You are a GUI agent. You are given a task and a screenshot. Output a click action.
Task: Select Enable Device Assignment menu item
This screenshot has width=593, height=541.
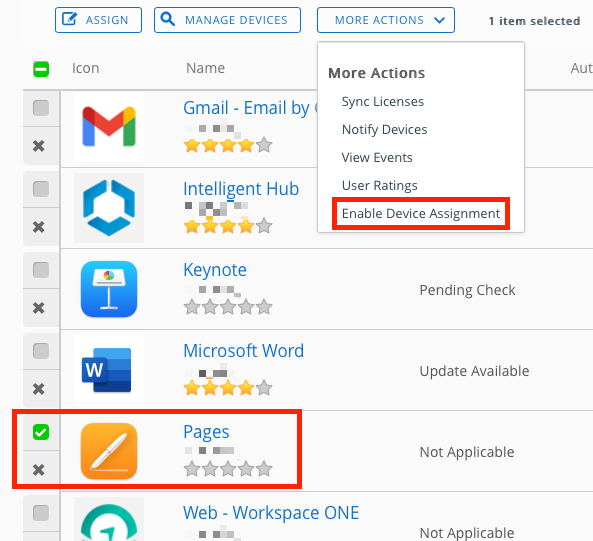[421, 213]
